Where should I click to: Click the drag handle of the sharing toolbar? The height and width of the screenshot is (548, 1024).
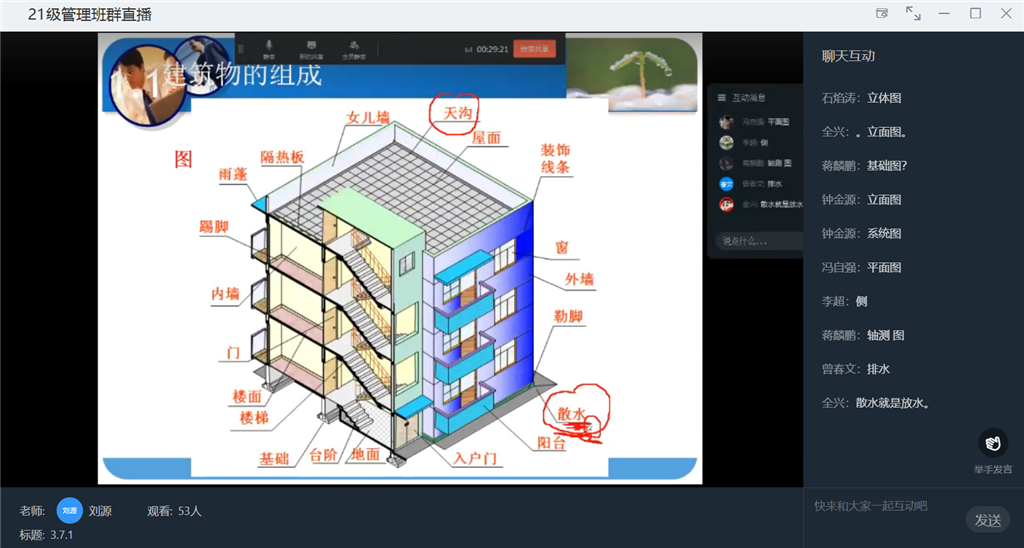[240, 49]
